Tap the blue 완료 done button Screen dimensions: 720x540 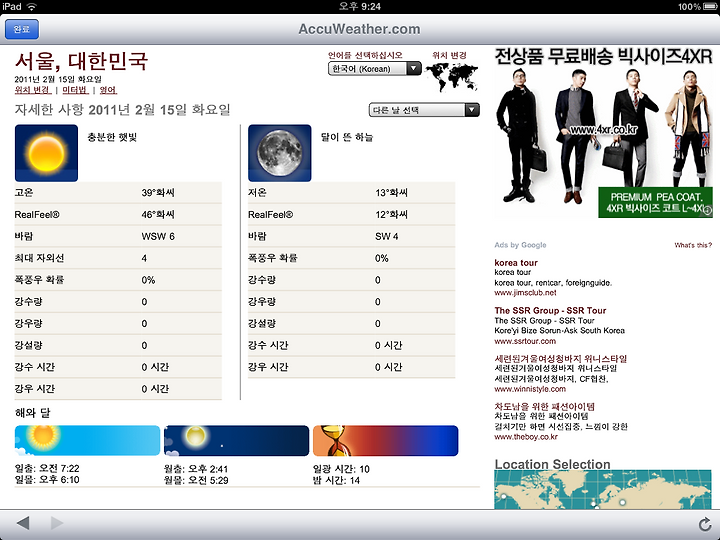[22, 29]
